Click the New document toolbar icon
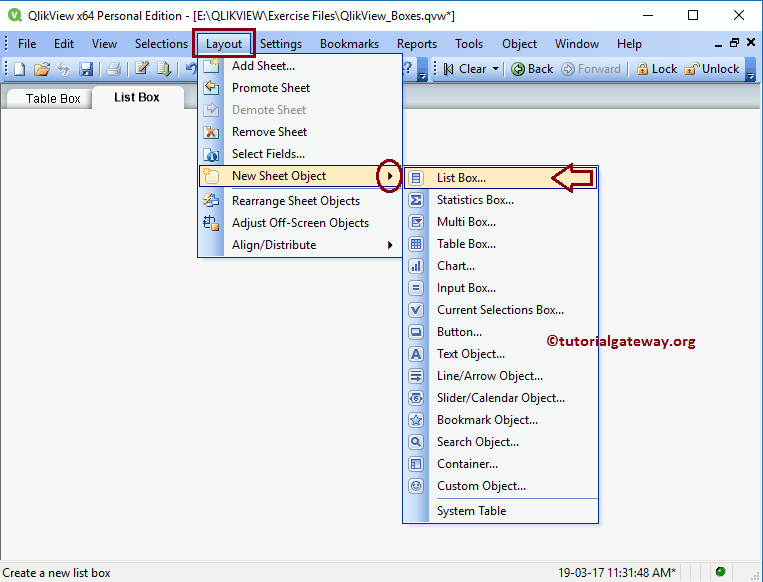This screenshot has height=582, width=763. [x=19, y=69]
